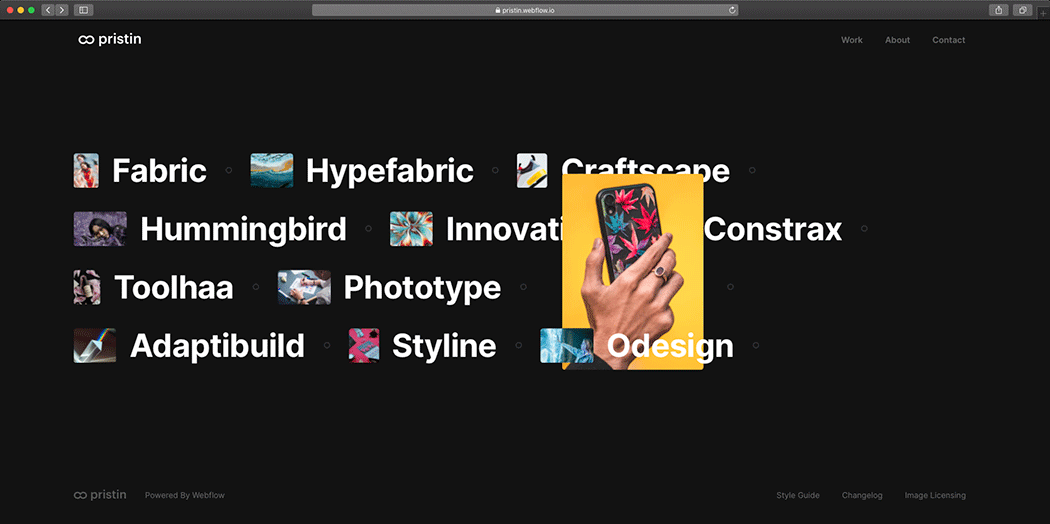Viewport: 1050px width, 524px height.
Task: Click the pristin.webflow.io address field
Action: coord(525,10)
